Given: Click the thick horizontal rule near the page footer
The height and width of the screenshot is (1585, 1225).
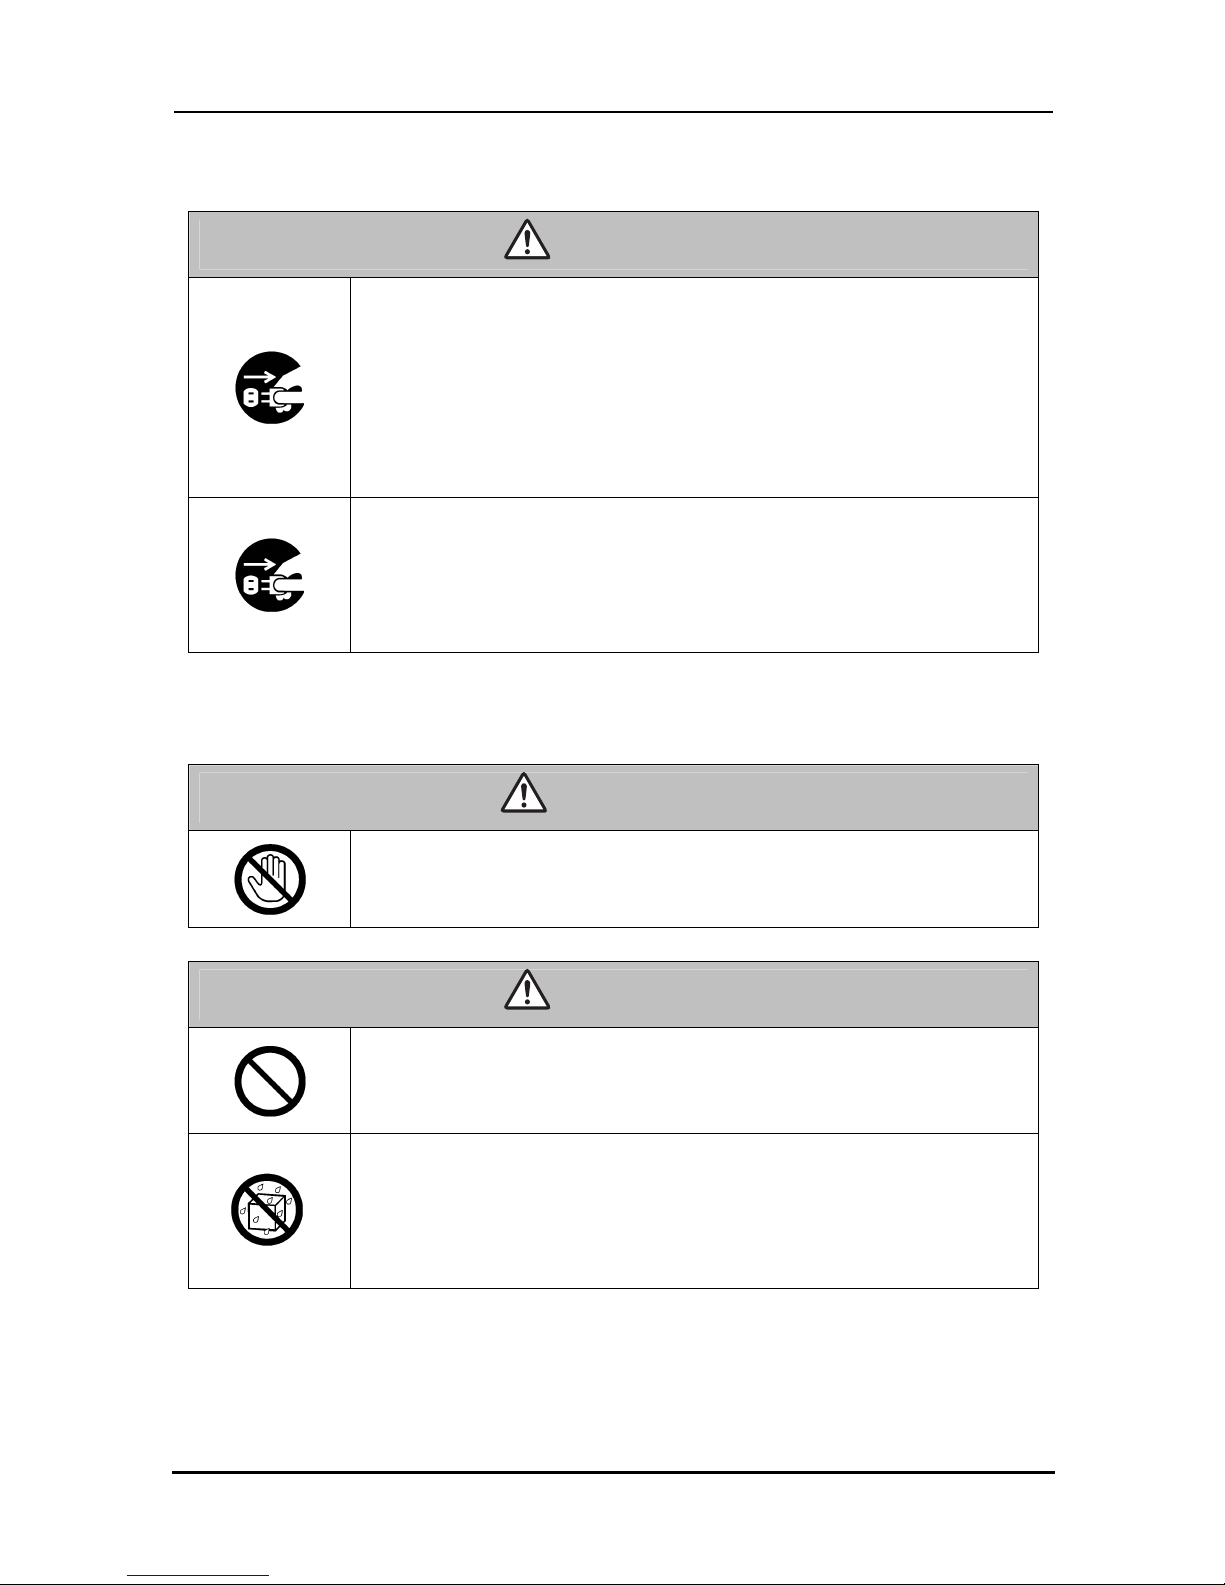Looking at the screenshot, I should [613, 1472].
